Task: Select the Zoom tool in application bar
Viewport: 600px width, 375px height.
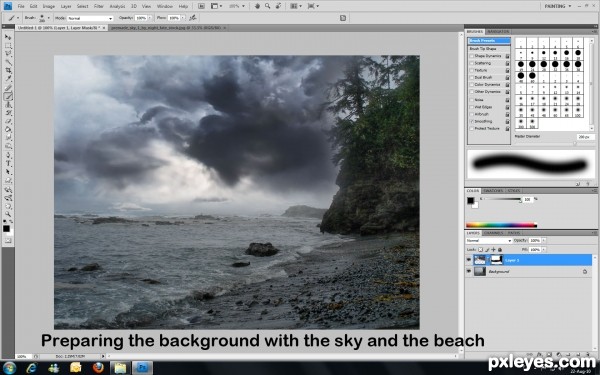Action: tap(267, 6)
